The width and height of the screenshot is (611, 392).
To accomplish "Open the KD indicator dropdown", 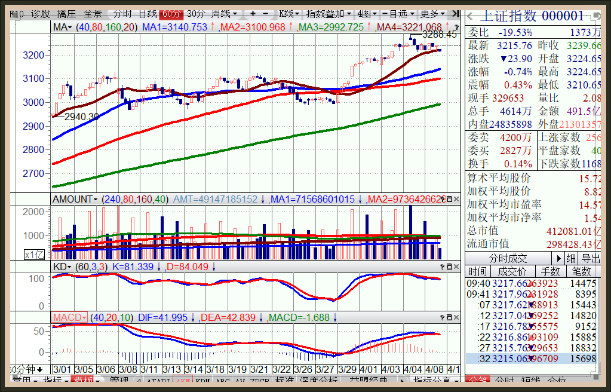I will click(x=62, y=267).
